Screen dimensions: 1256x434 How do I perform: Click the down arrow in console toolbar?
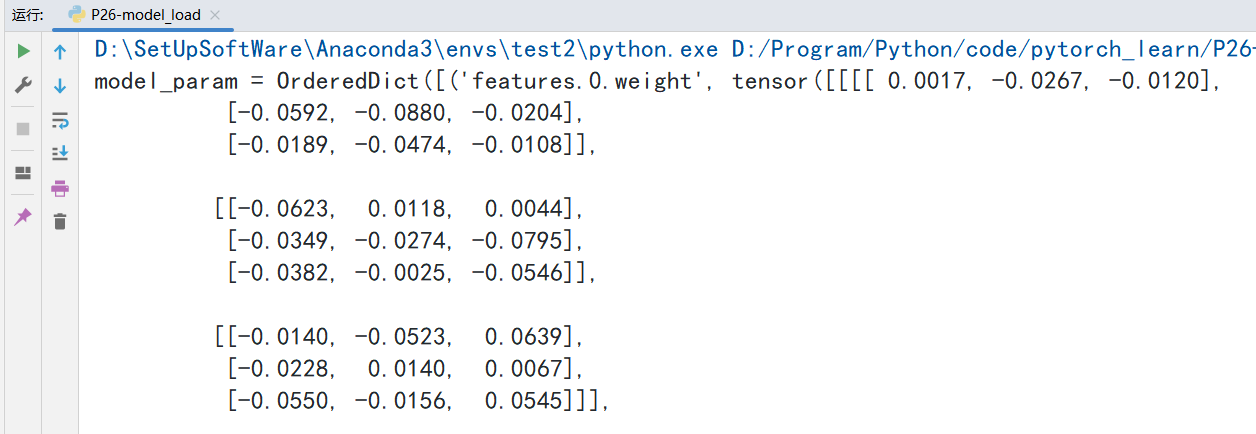[60, 86]
